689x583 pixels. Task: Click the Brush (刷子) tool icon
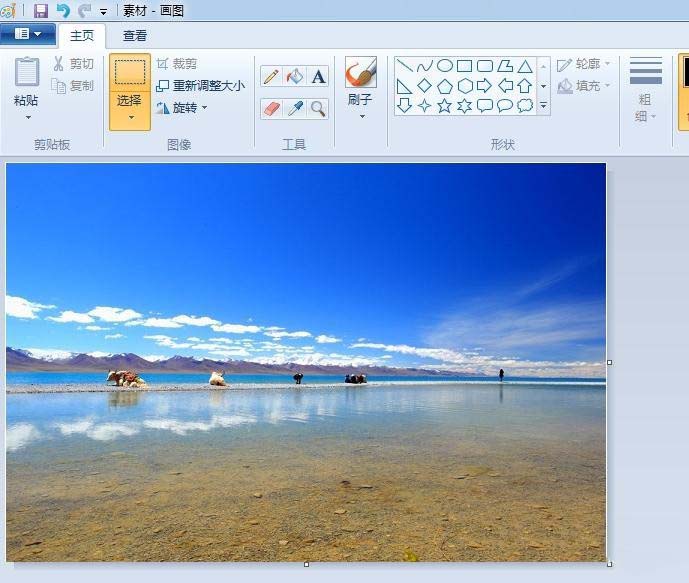(x=361, y=72)
